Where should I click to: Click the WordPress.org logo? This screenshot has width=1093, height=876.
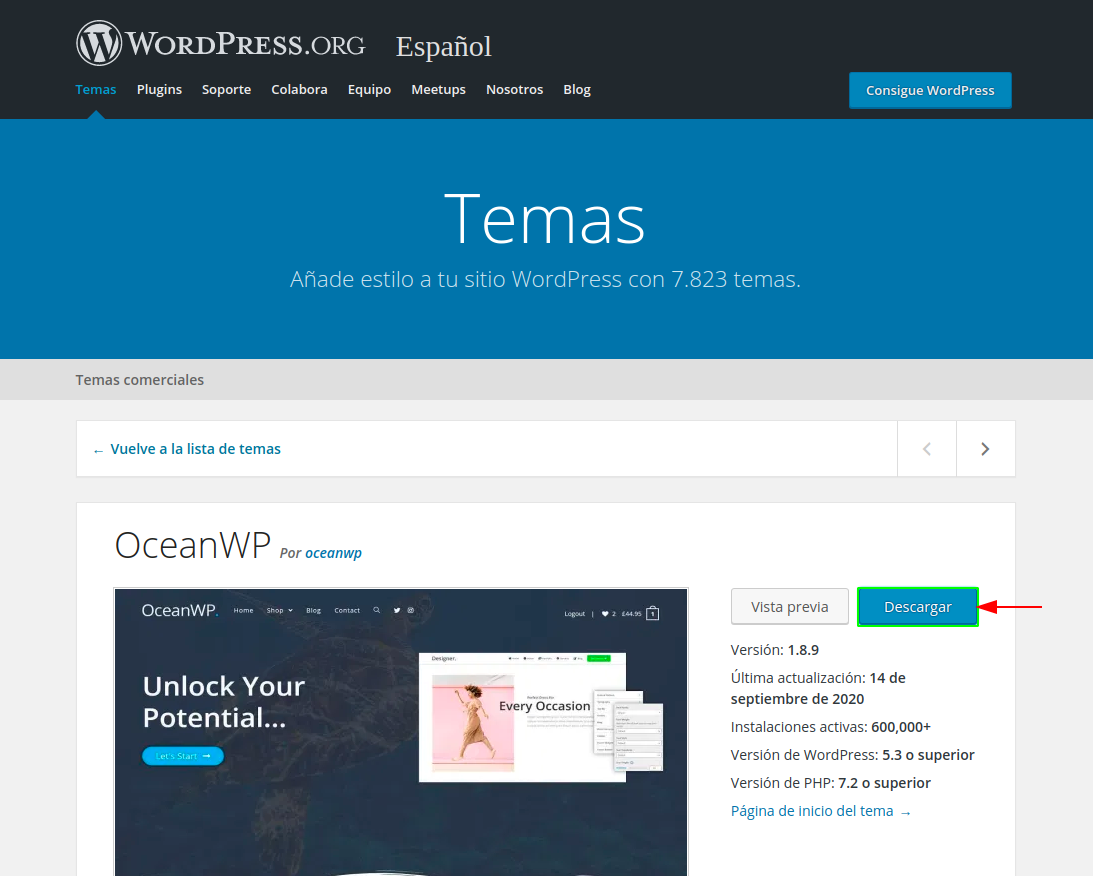tap(220, 43)
